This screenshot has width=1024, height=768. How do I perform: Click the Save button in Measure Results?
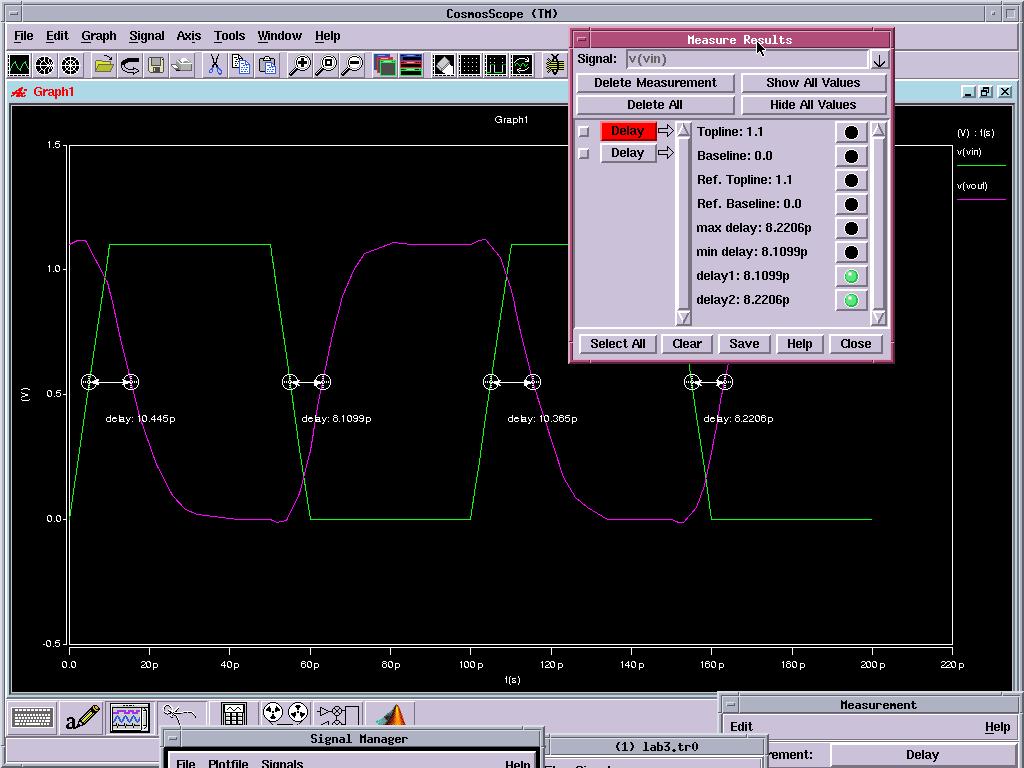(x=744, y=344)
